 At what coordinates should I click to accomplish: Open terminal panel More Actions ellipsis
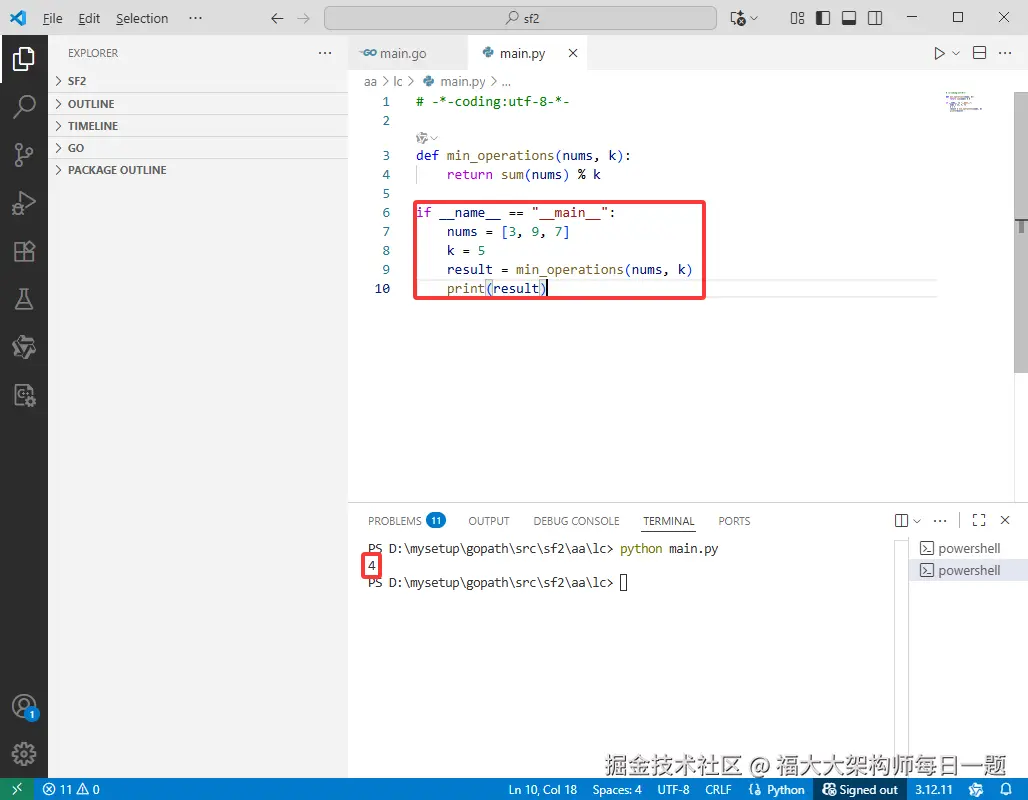pyautogui.click(x=940, y=520)
